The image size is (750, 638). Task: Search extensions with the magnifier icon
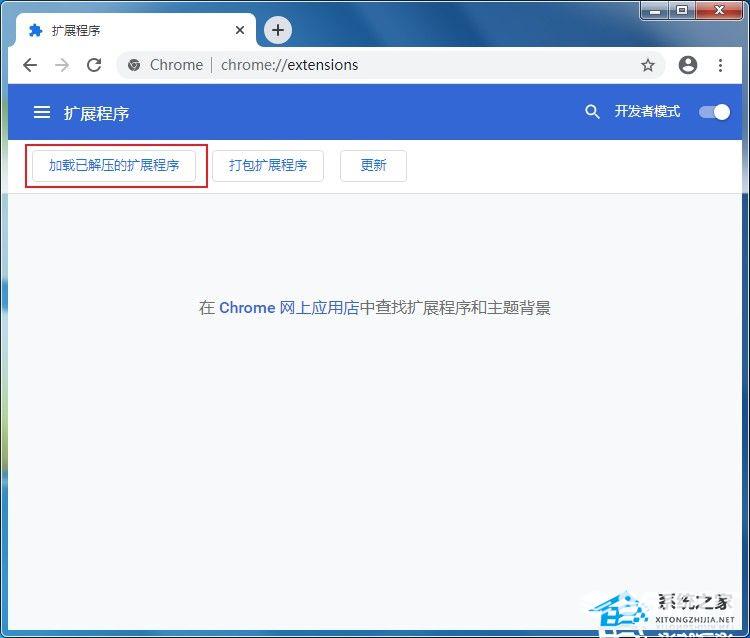pos(592,112)
